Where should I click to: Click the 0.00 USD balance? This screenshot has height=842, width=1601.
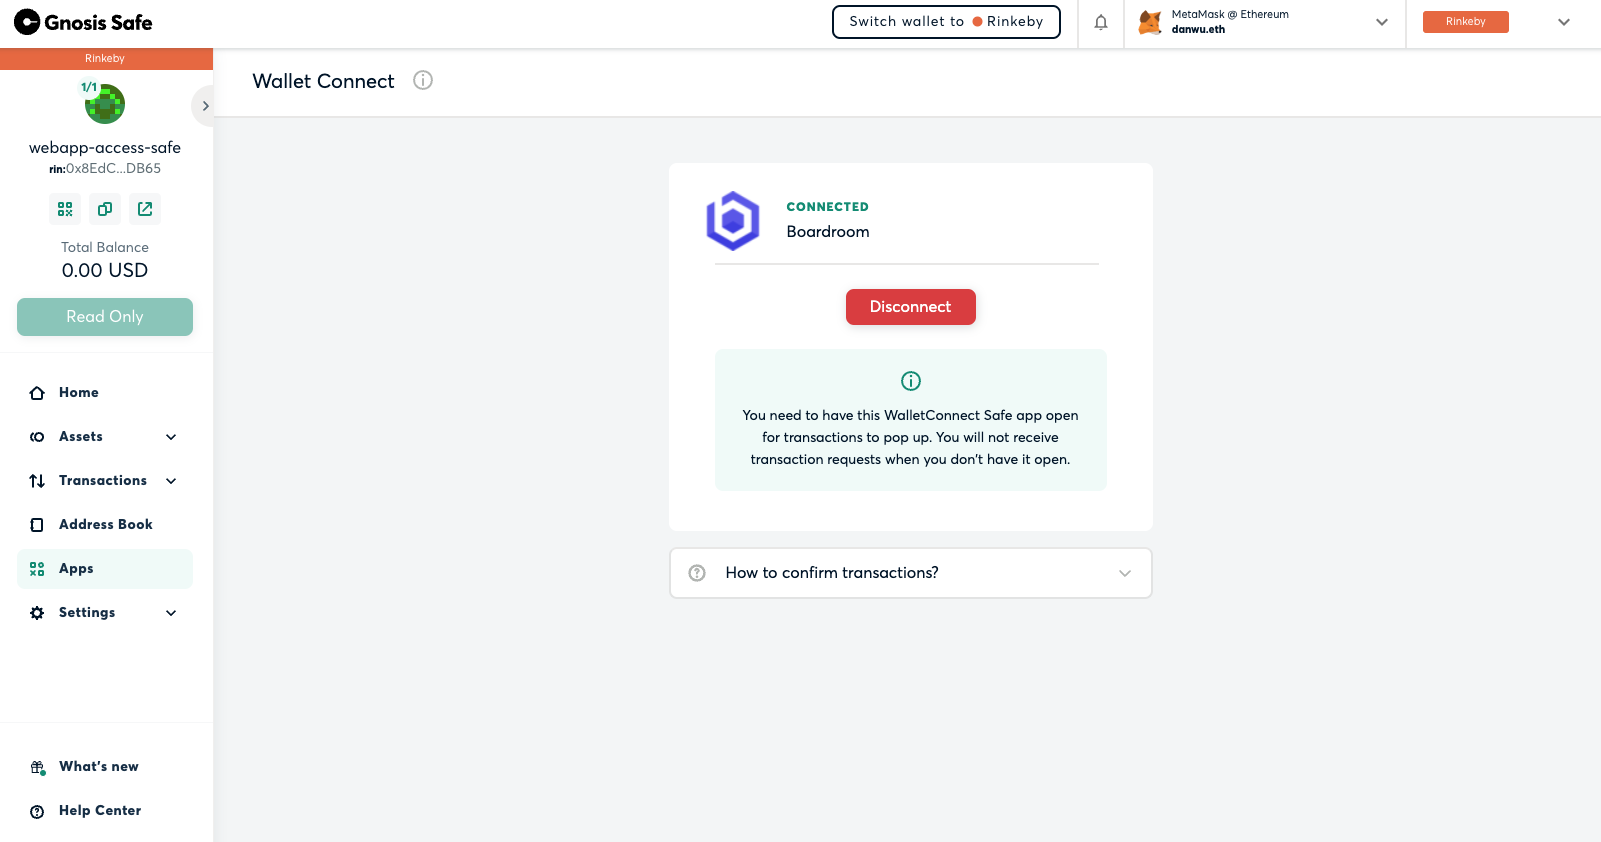click(105, 271)
